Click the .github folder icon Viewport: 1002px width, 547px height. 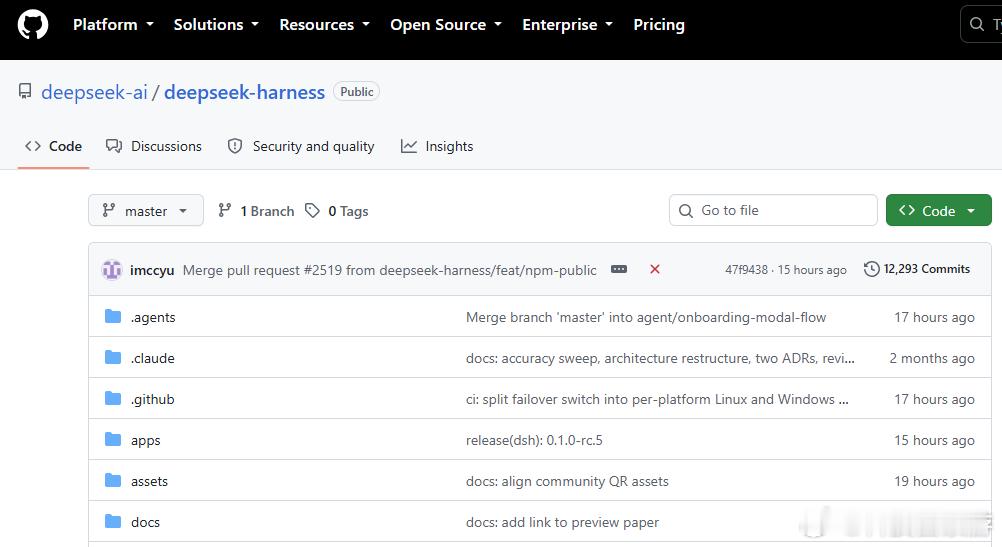pyautogui.click(x=113, y=398)
